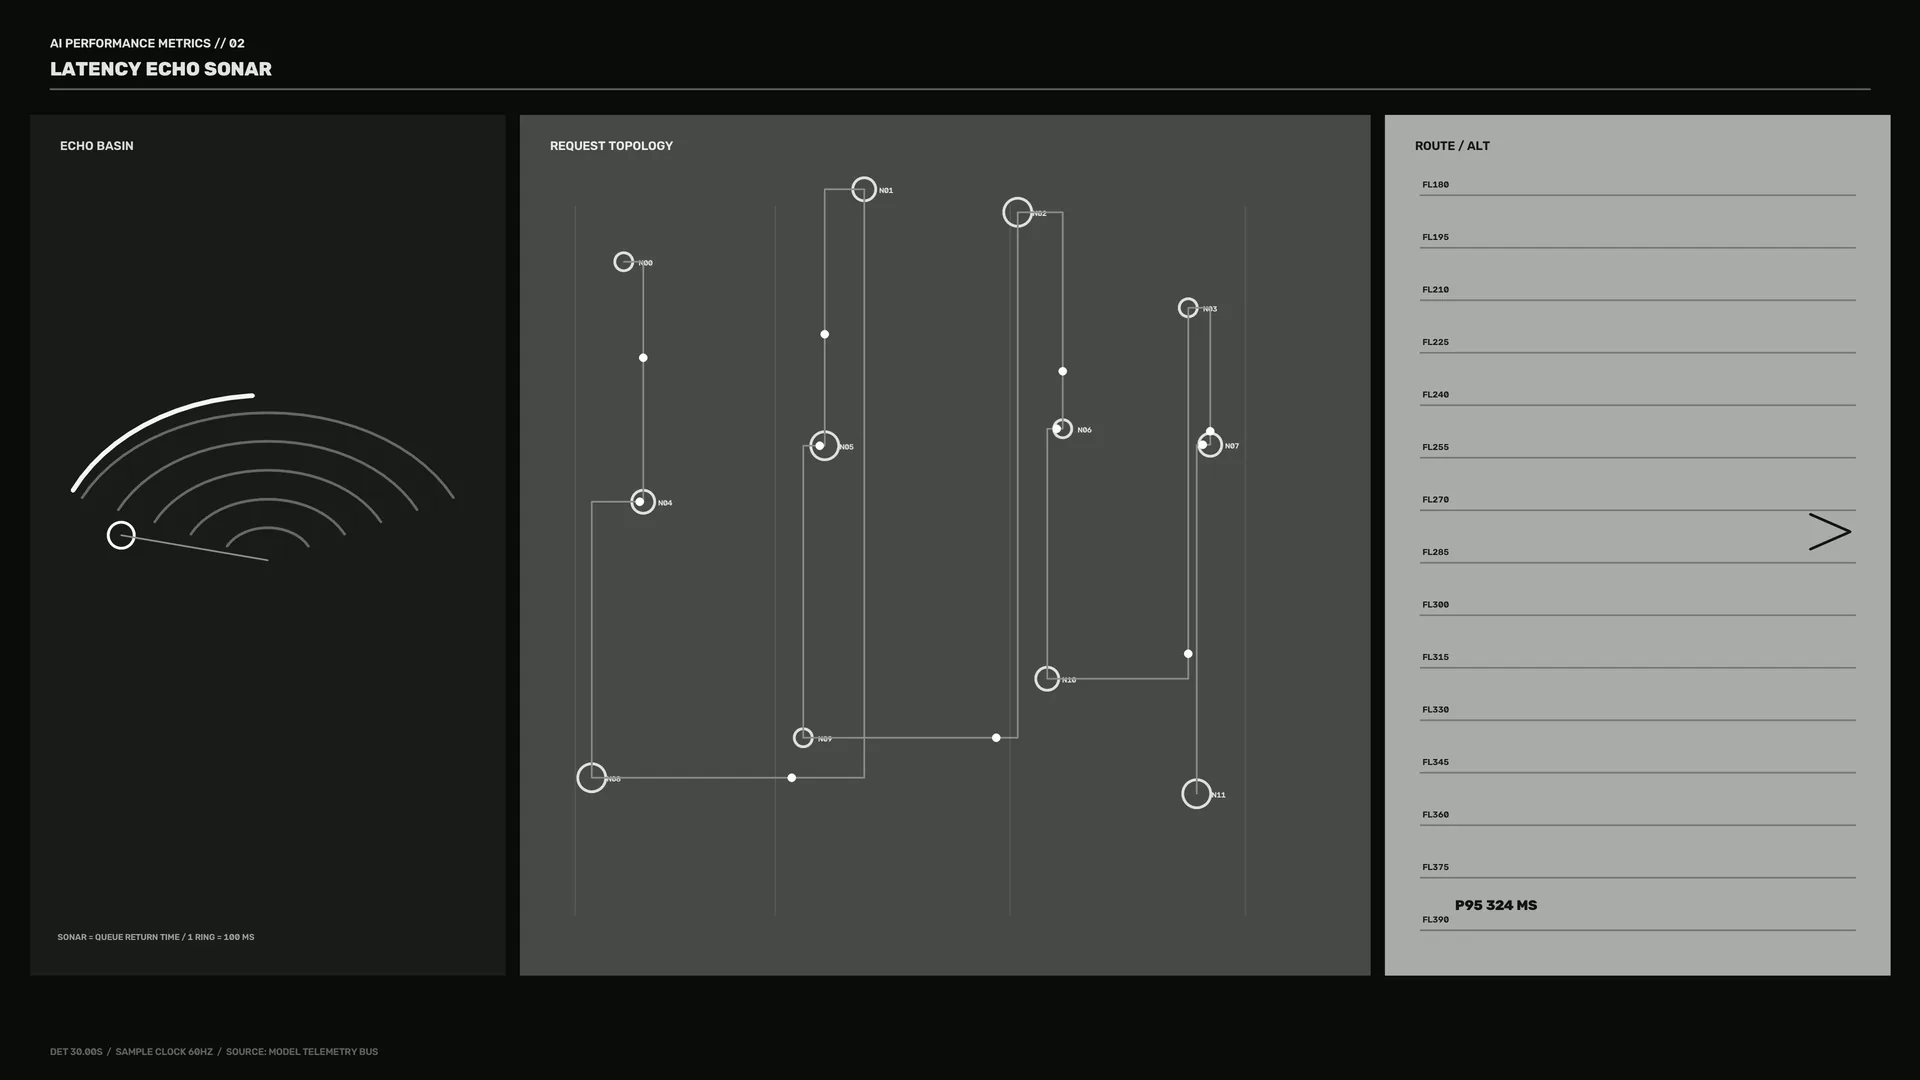Select the altitude chevron marker near FL285

1830,532
